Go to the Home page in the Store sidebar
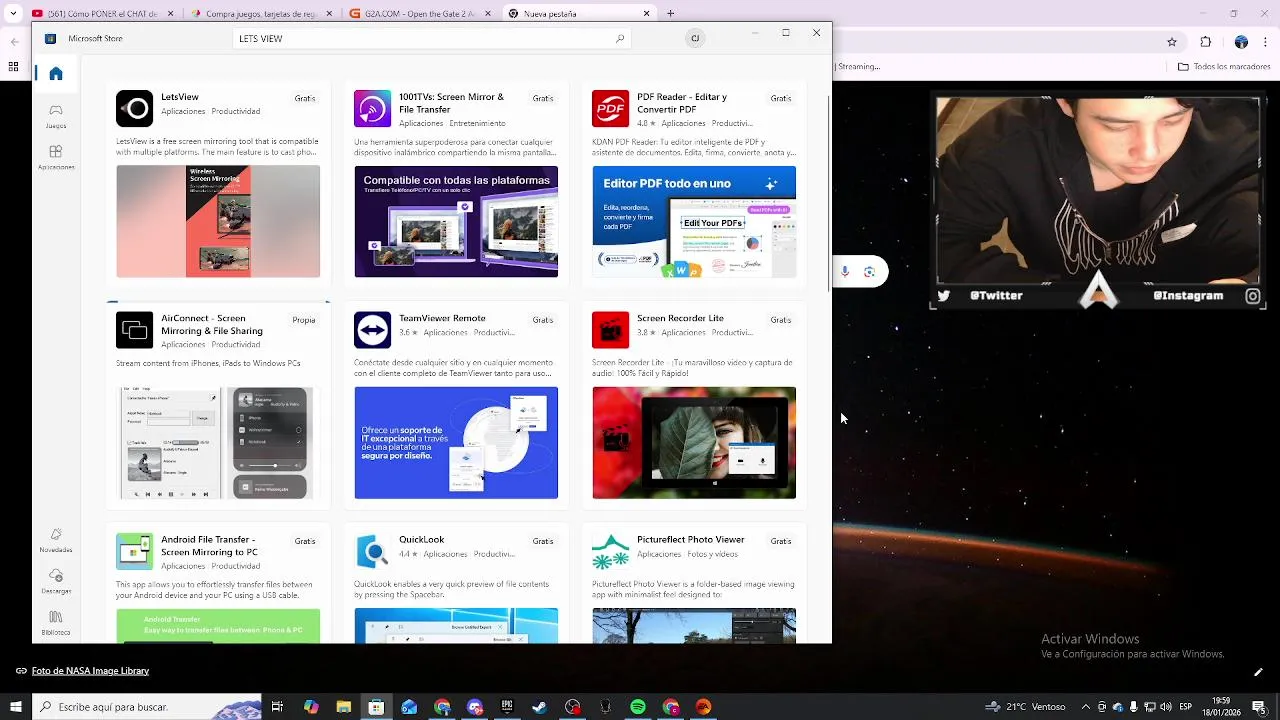 point(56,74)
